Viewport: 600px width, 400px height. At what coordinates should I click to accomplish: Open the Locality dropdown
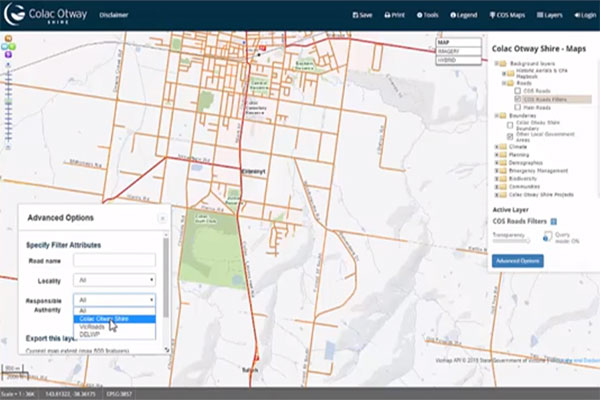tap(114, 280)
